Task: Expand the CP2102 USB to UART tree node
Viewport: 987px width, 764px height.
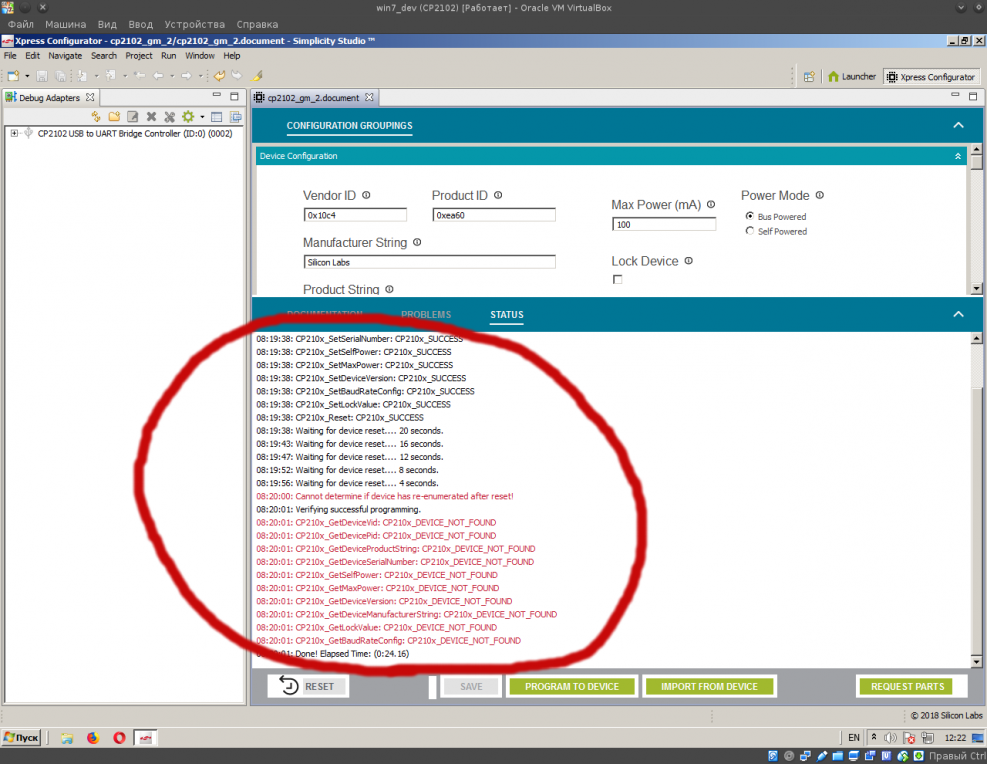Action: [x=14, y=134]
